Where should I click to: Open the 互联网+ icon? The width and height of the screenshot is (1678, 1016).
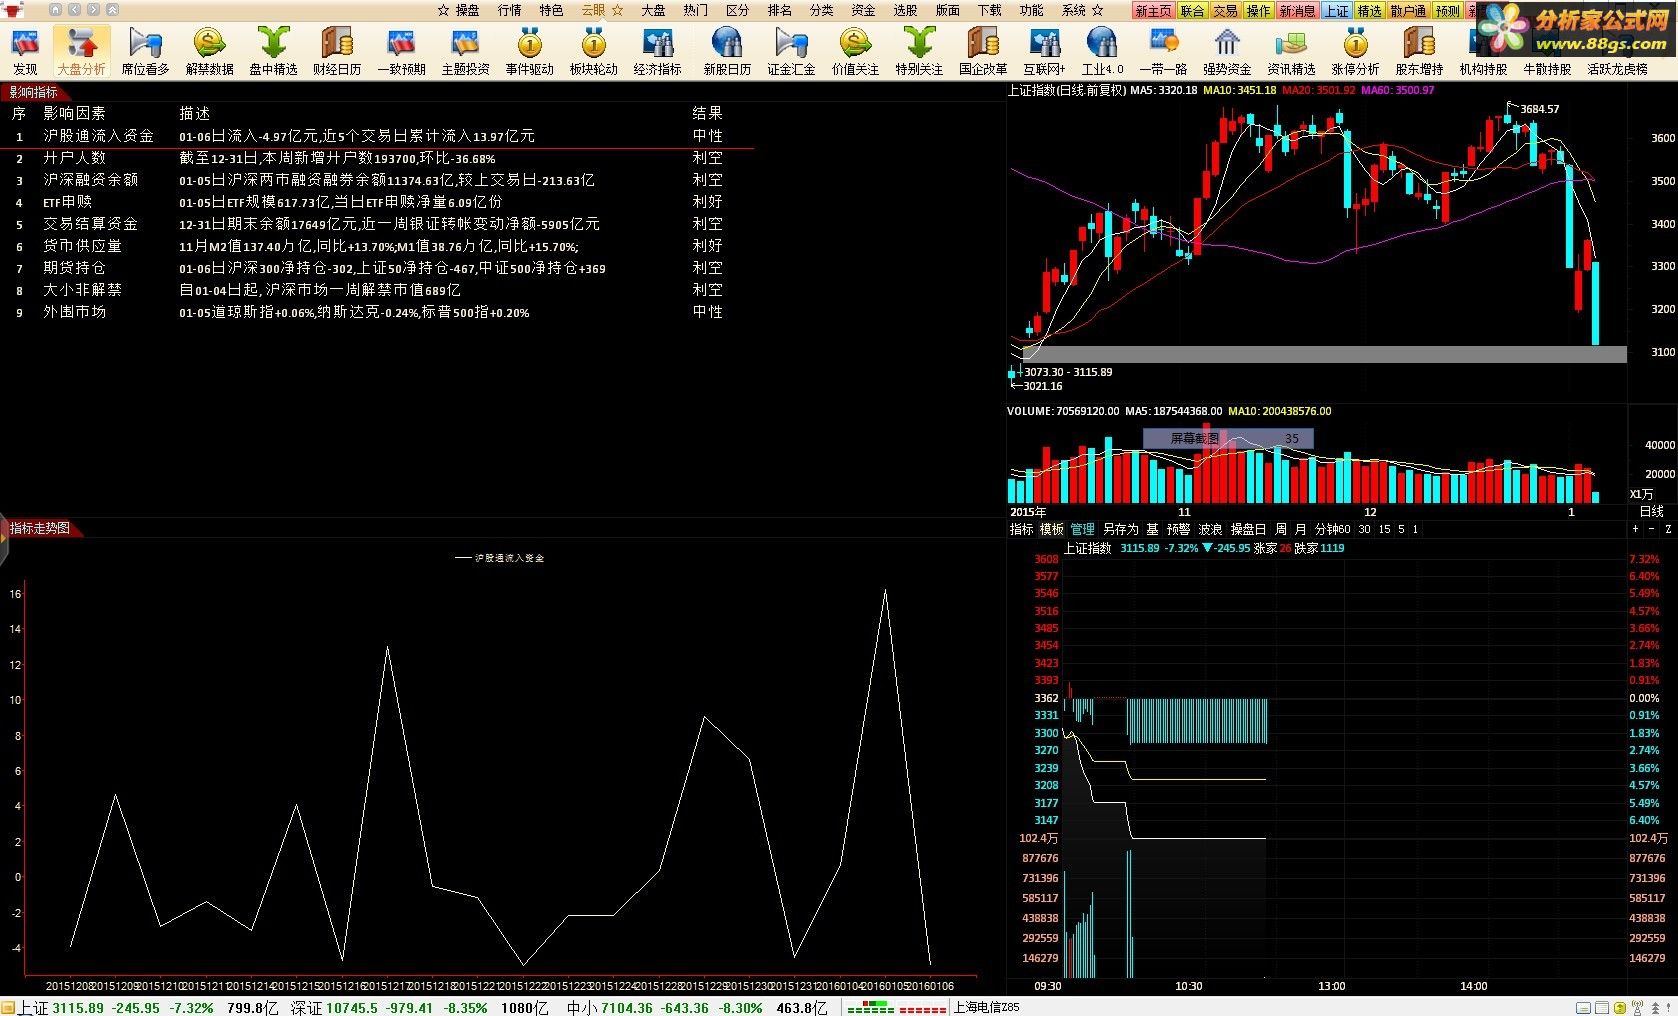click(x=1044, y=52)
